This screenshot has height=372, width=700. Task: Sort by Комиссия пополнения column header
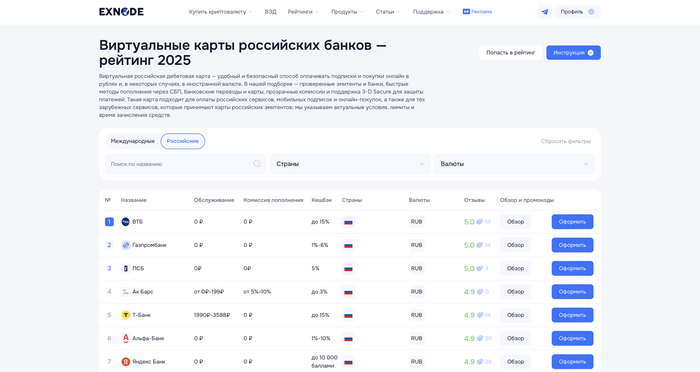(273, 200)
